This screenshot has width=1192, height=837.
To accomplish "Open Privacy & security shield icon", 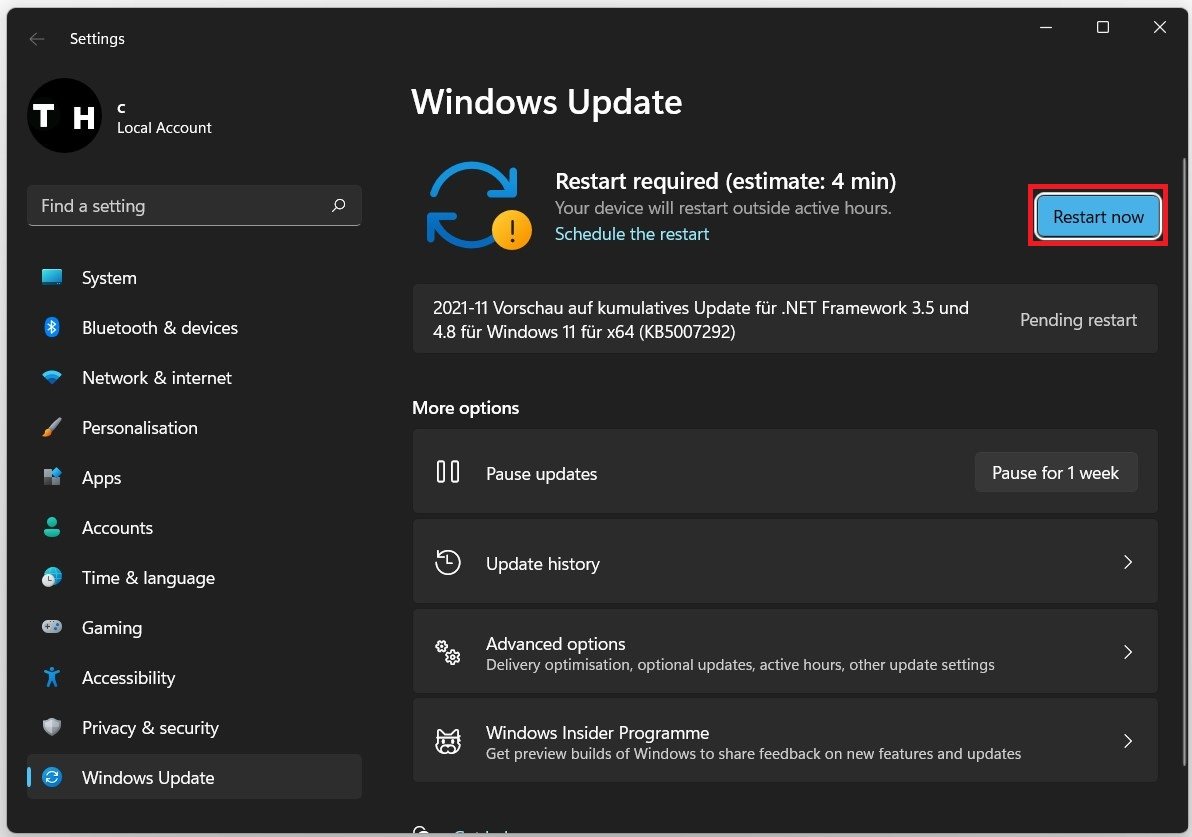I will point(53,727).
